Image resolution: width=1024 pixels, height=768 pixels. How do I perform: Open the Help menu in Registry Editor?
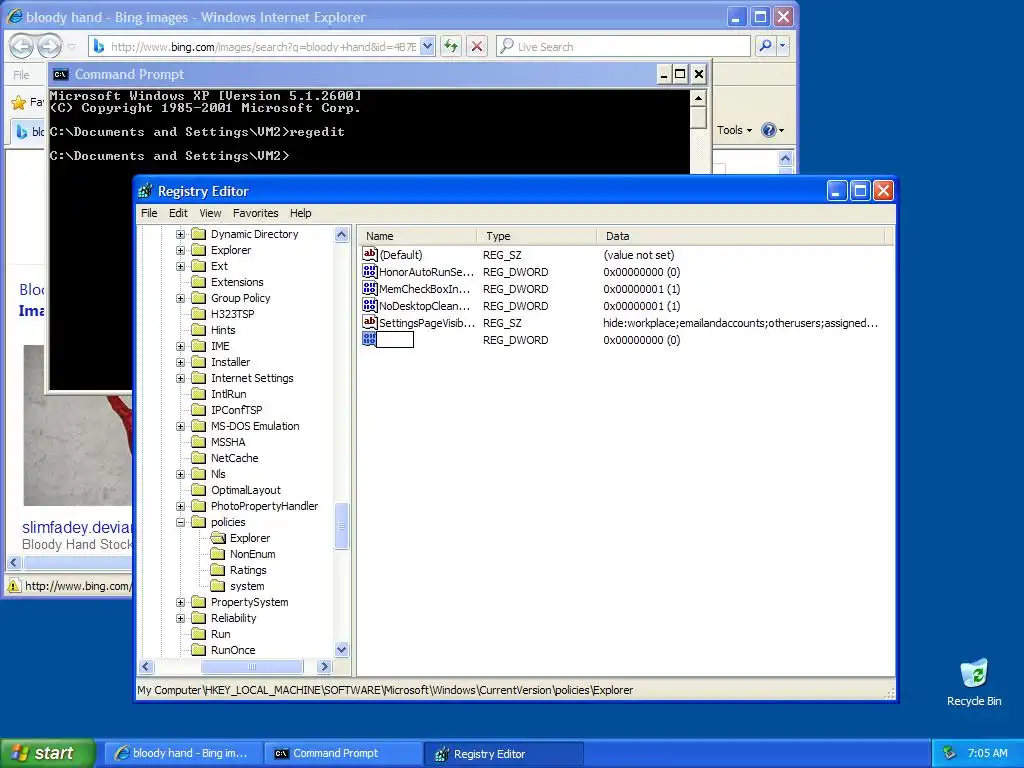pyautogui.click(x=300, y=213)
